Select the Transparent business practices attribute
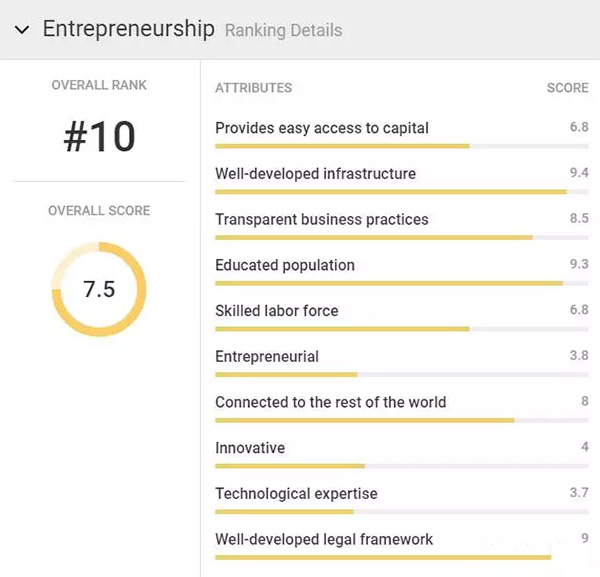Viewport: 600px width, 577px height. click(x=322, y=219)
